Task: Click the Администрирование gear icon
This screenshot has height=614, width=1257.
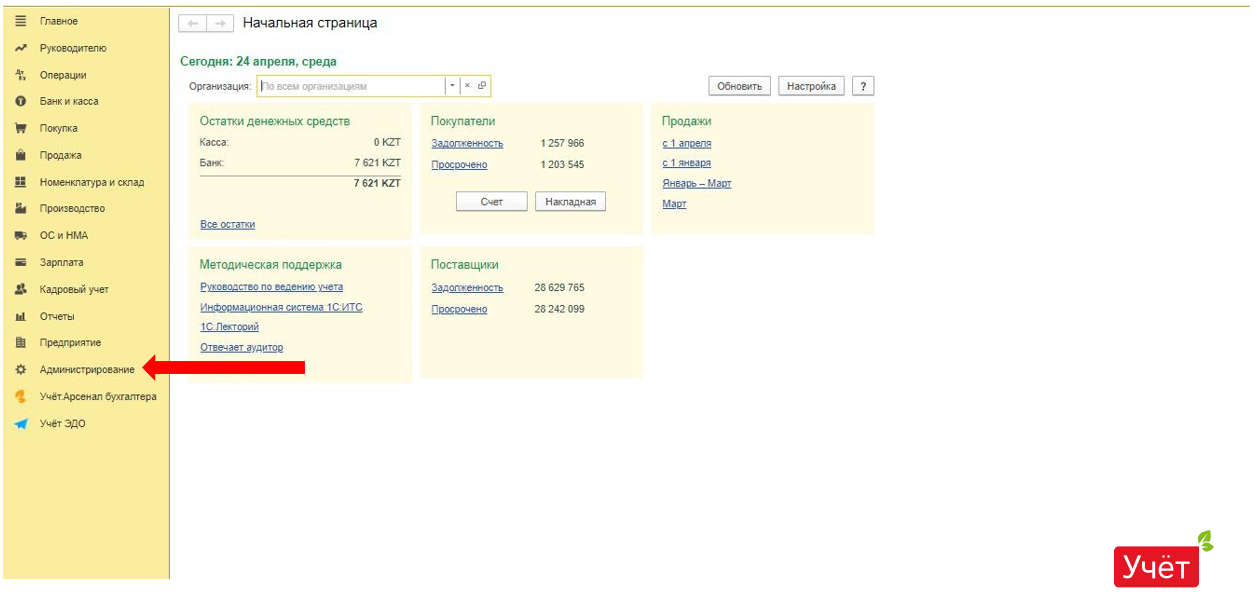Action: click(x=20, y=370)
